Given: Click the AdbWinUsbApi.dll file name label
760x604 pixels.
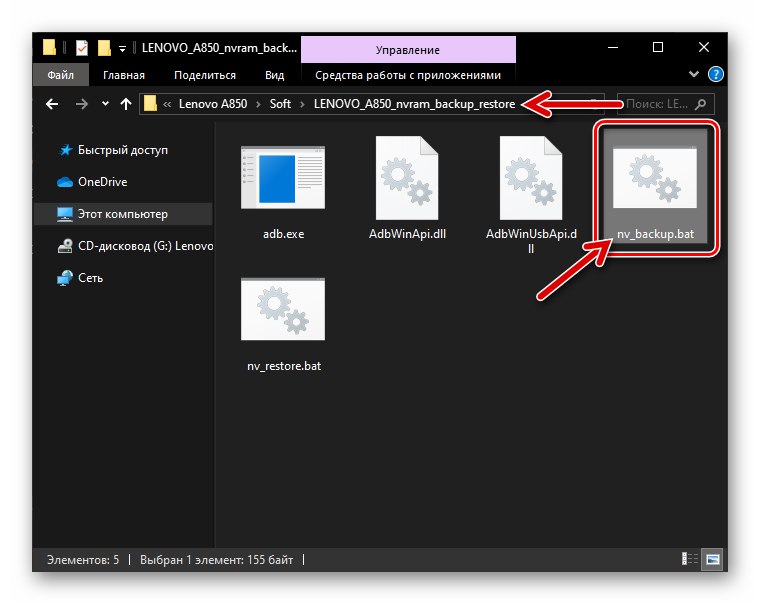Looking at the screenshot, I should (531, 241).
